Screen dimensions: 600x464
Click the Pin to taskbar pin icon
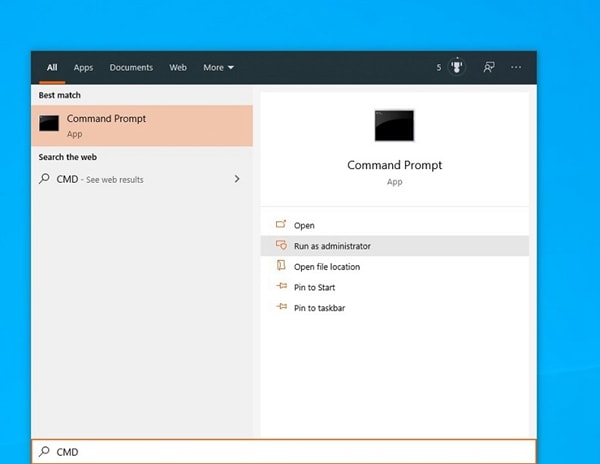282,306
